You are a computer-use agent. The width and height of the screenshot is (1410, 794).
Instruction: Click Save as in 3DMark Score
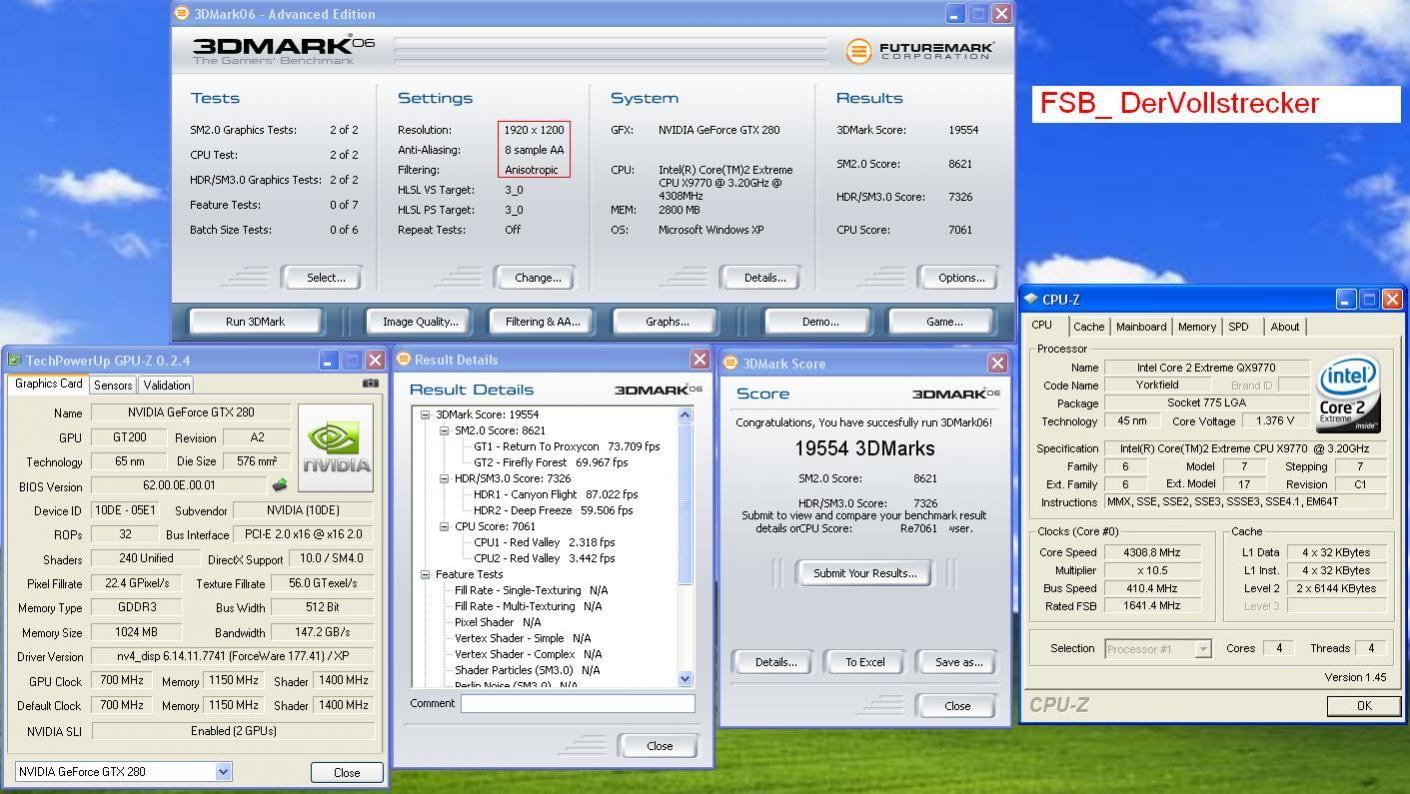(958, 662)
